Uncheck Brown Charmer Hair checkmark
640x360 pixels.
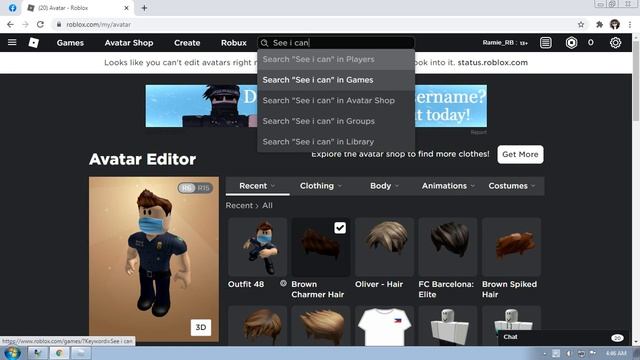tap(340, 228)
